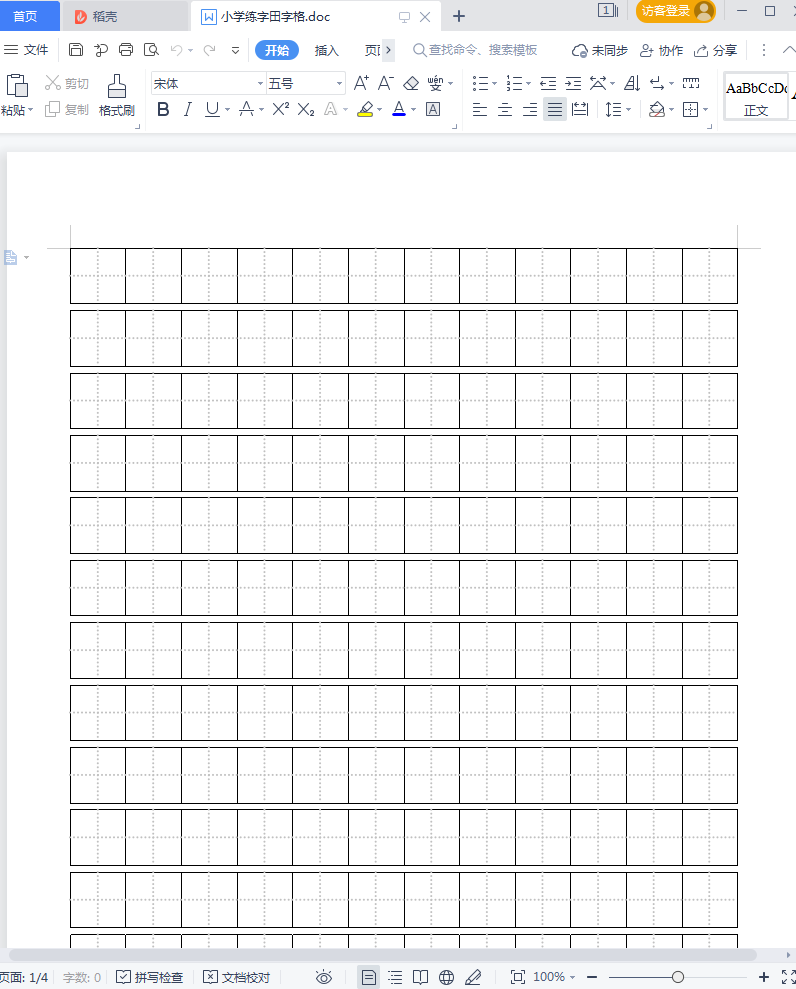
Task: Click the Share (分享) button
Action: pos(716,50)
